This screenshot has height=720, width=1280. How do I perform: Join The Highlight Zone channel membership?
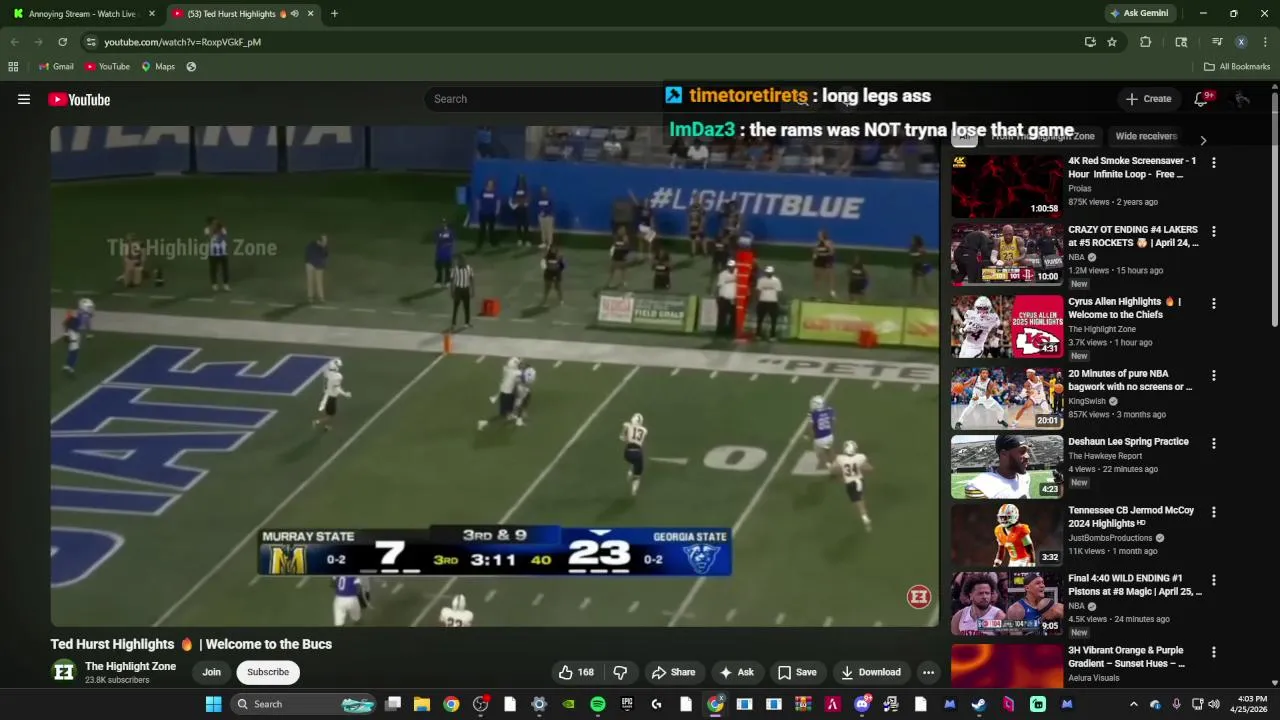[x=211, y=672]
